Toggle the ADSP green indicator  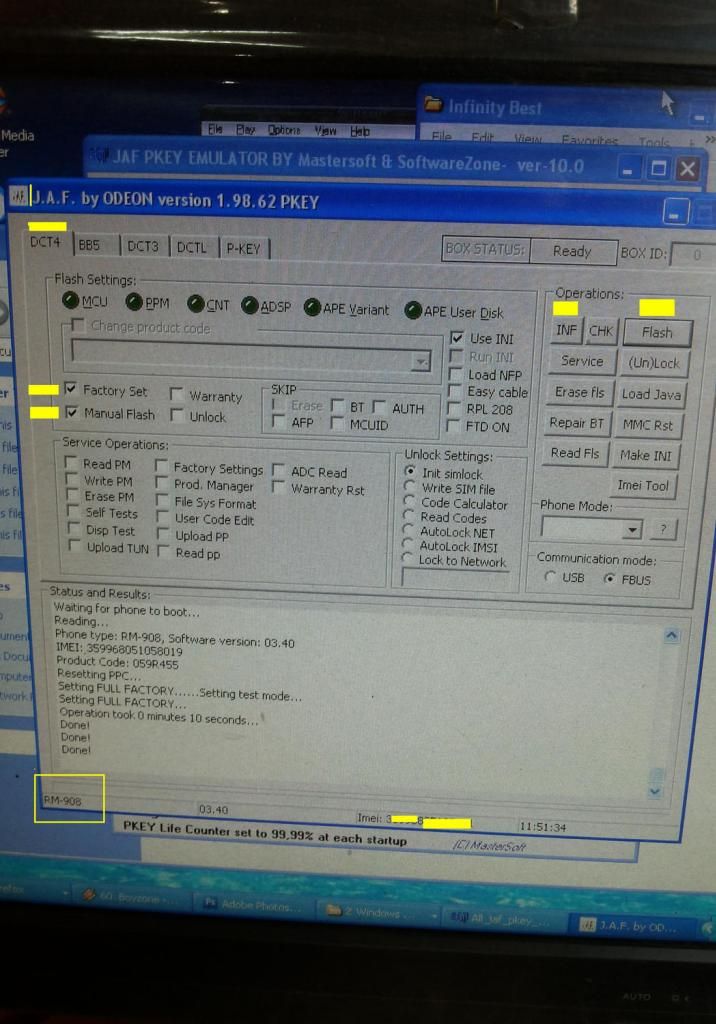point(250,306)
